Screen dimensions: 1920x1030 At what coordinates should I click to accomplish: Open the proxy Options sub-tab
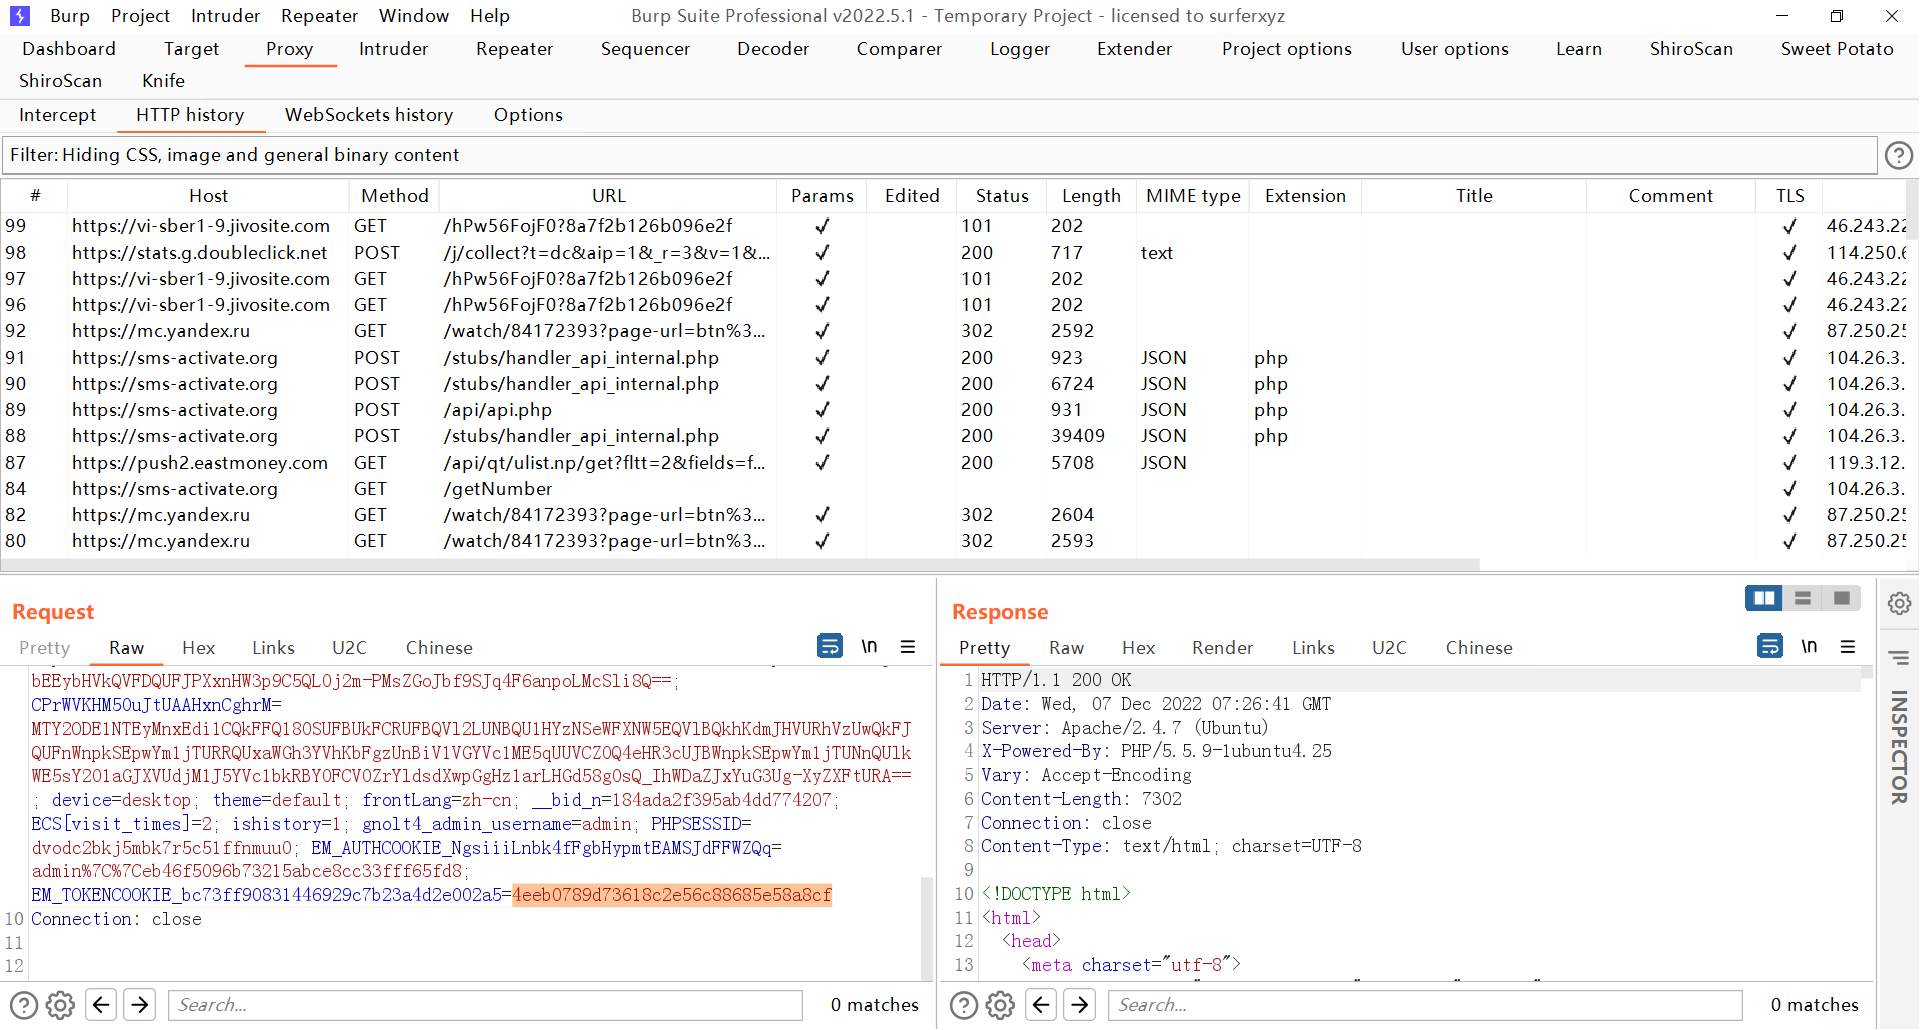[x=528, y=115]
